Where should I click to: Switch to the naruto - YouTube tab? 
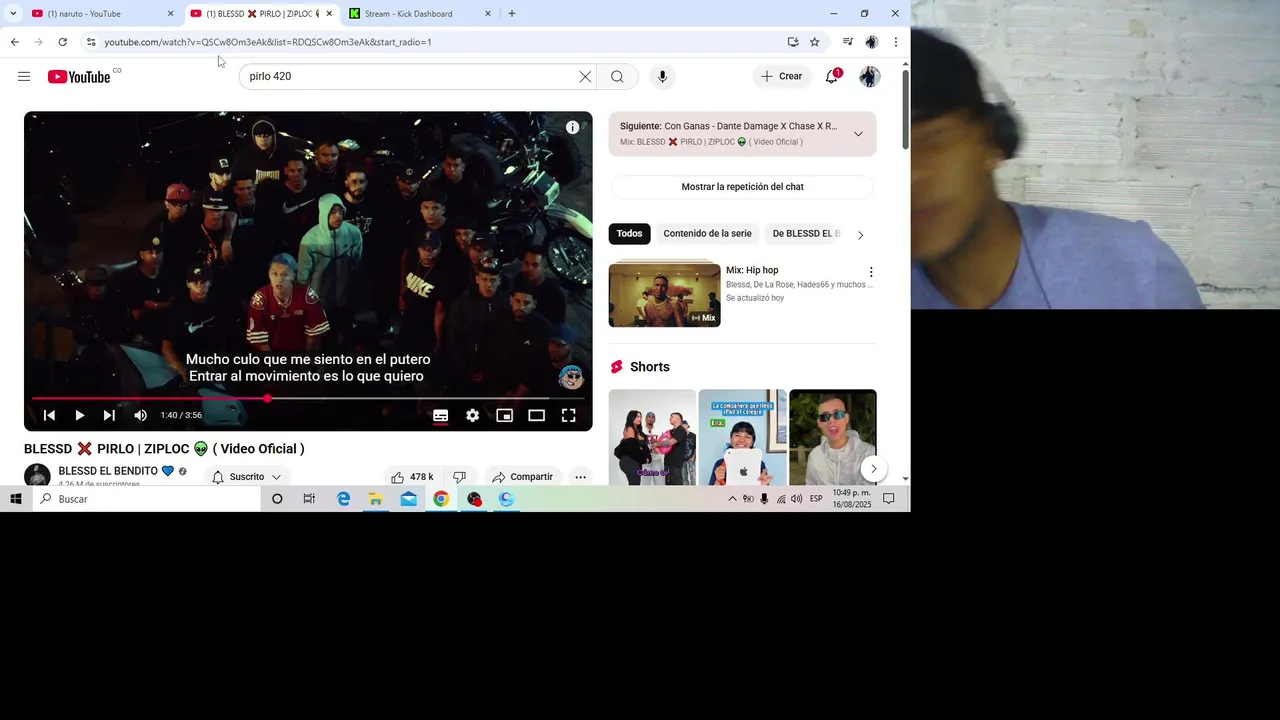point(100,14)
